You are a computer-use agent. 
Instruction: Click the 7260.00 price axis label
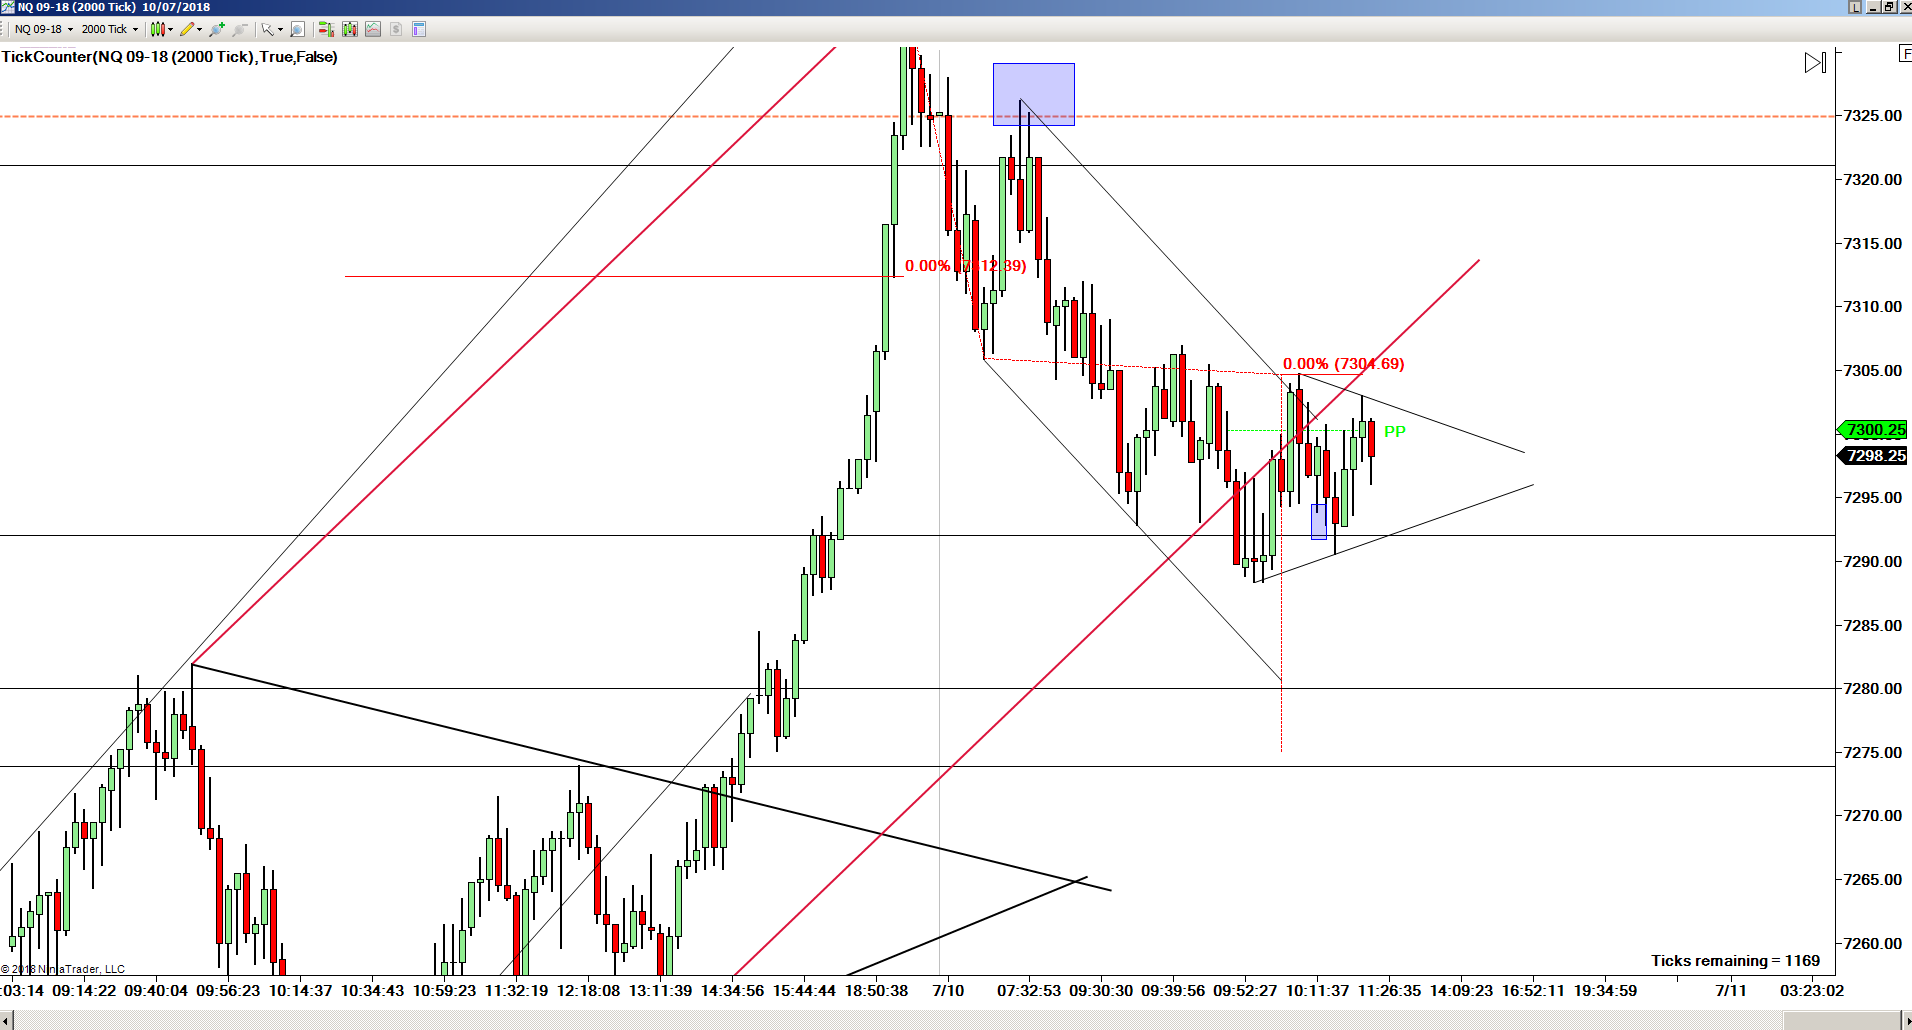[x=1873, y=944]
